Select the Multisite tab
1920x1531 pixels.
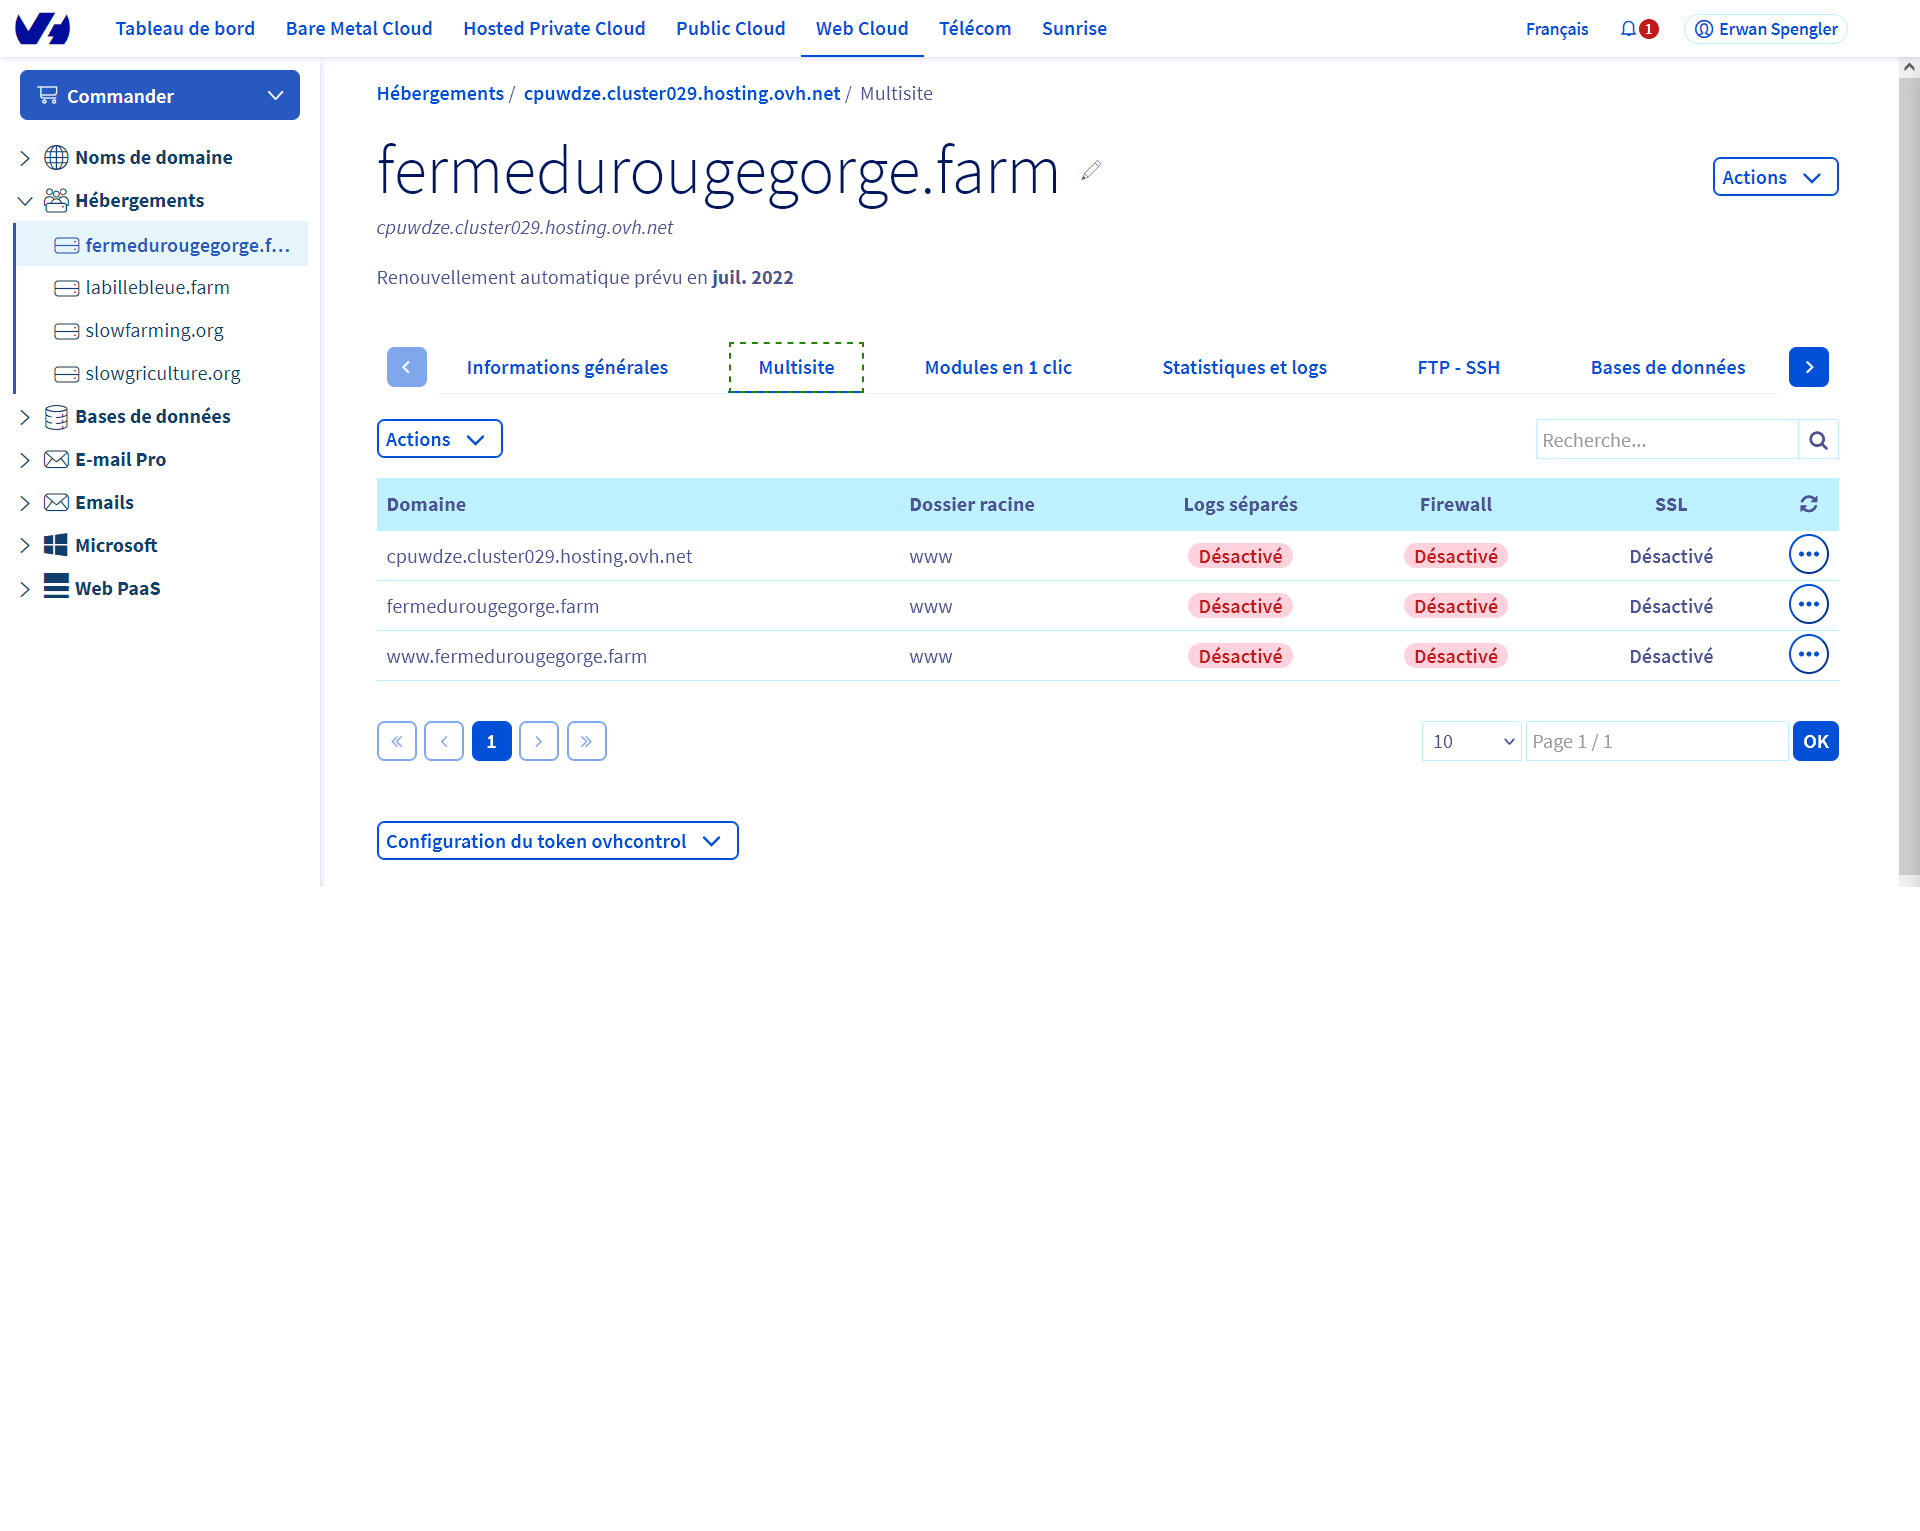coord(796,367)
